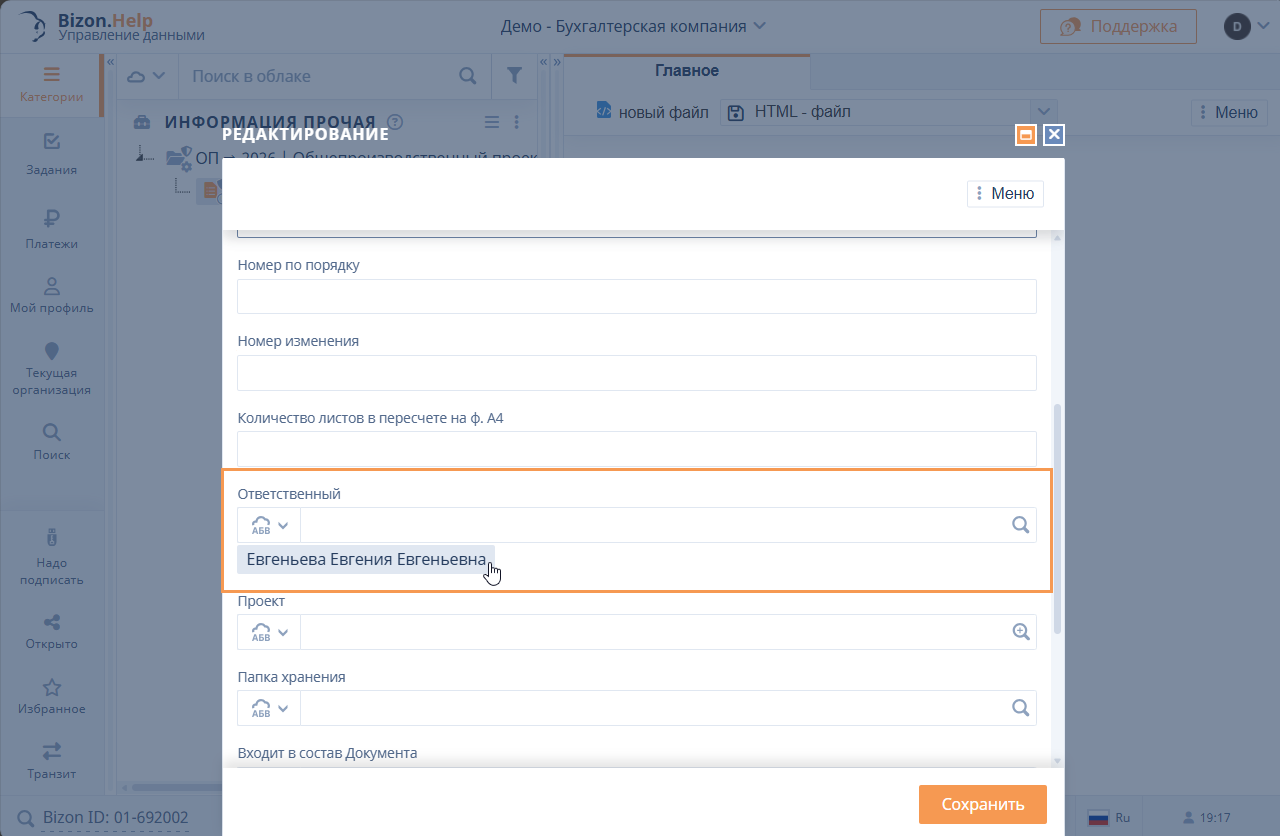
Task: Open the Задания sidebar section
Action: (x=52, y=153)
